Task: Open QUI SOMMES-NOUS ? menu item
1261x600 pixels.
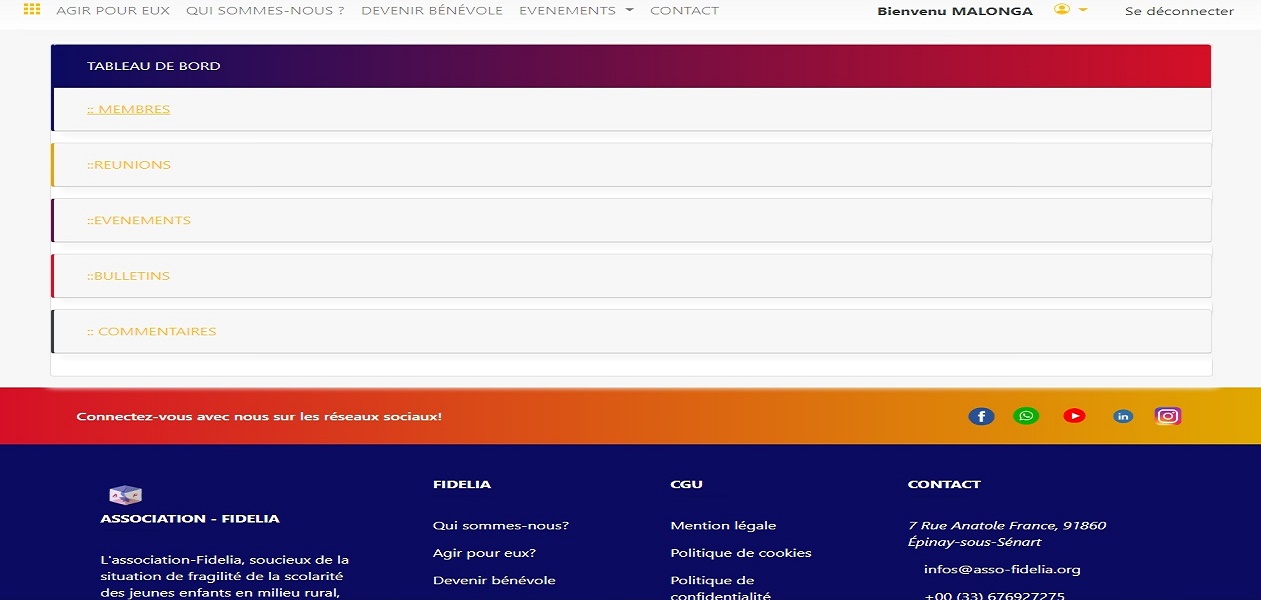Action: point(265,11)
